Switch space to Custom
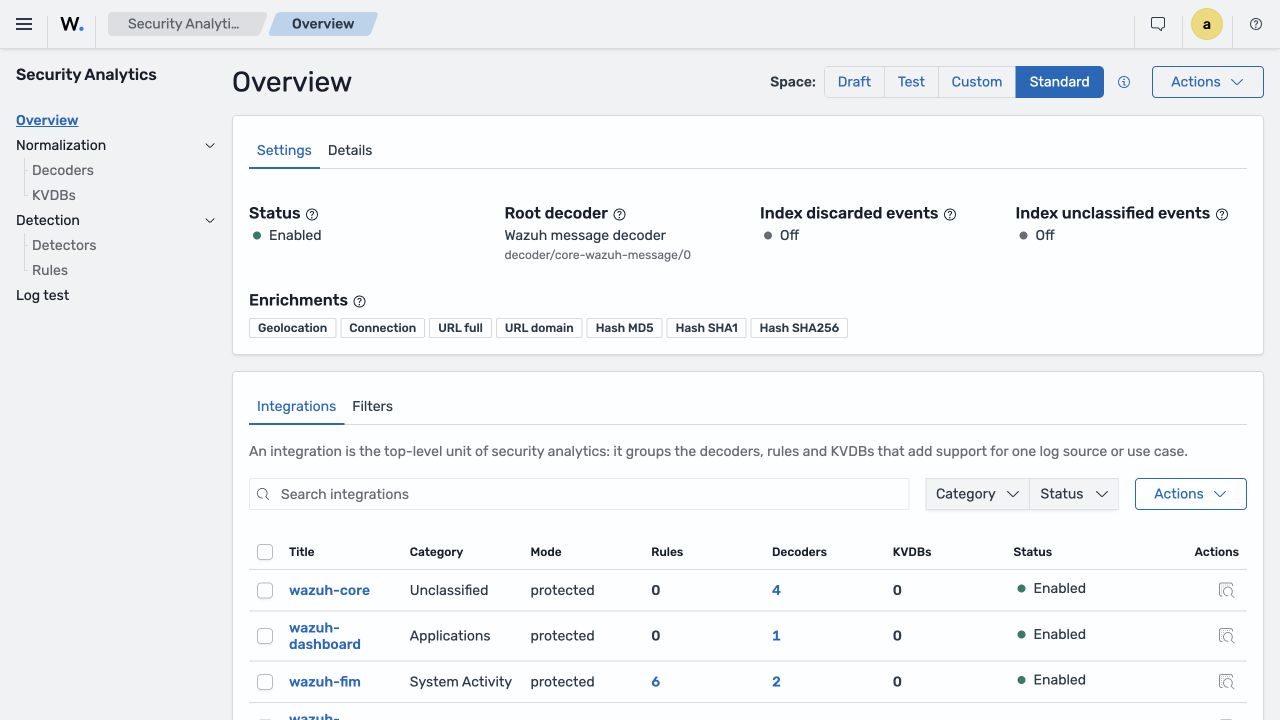 coord(977,82)
